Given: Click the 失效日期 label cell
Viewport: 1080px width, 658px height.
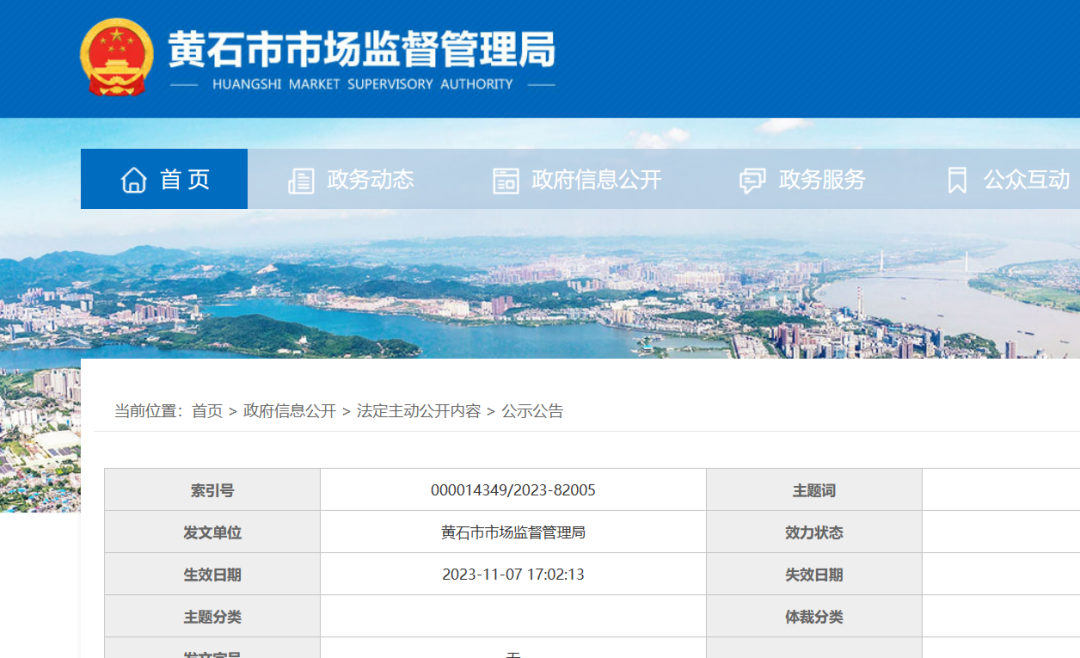Looking at the screenshot, I should (814, 574).
